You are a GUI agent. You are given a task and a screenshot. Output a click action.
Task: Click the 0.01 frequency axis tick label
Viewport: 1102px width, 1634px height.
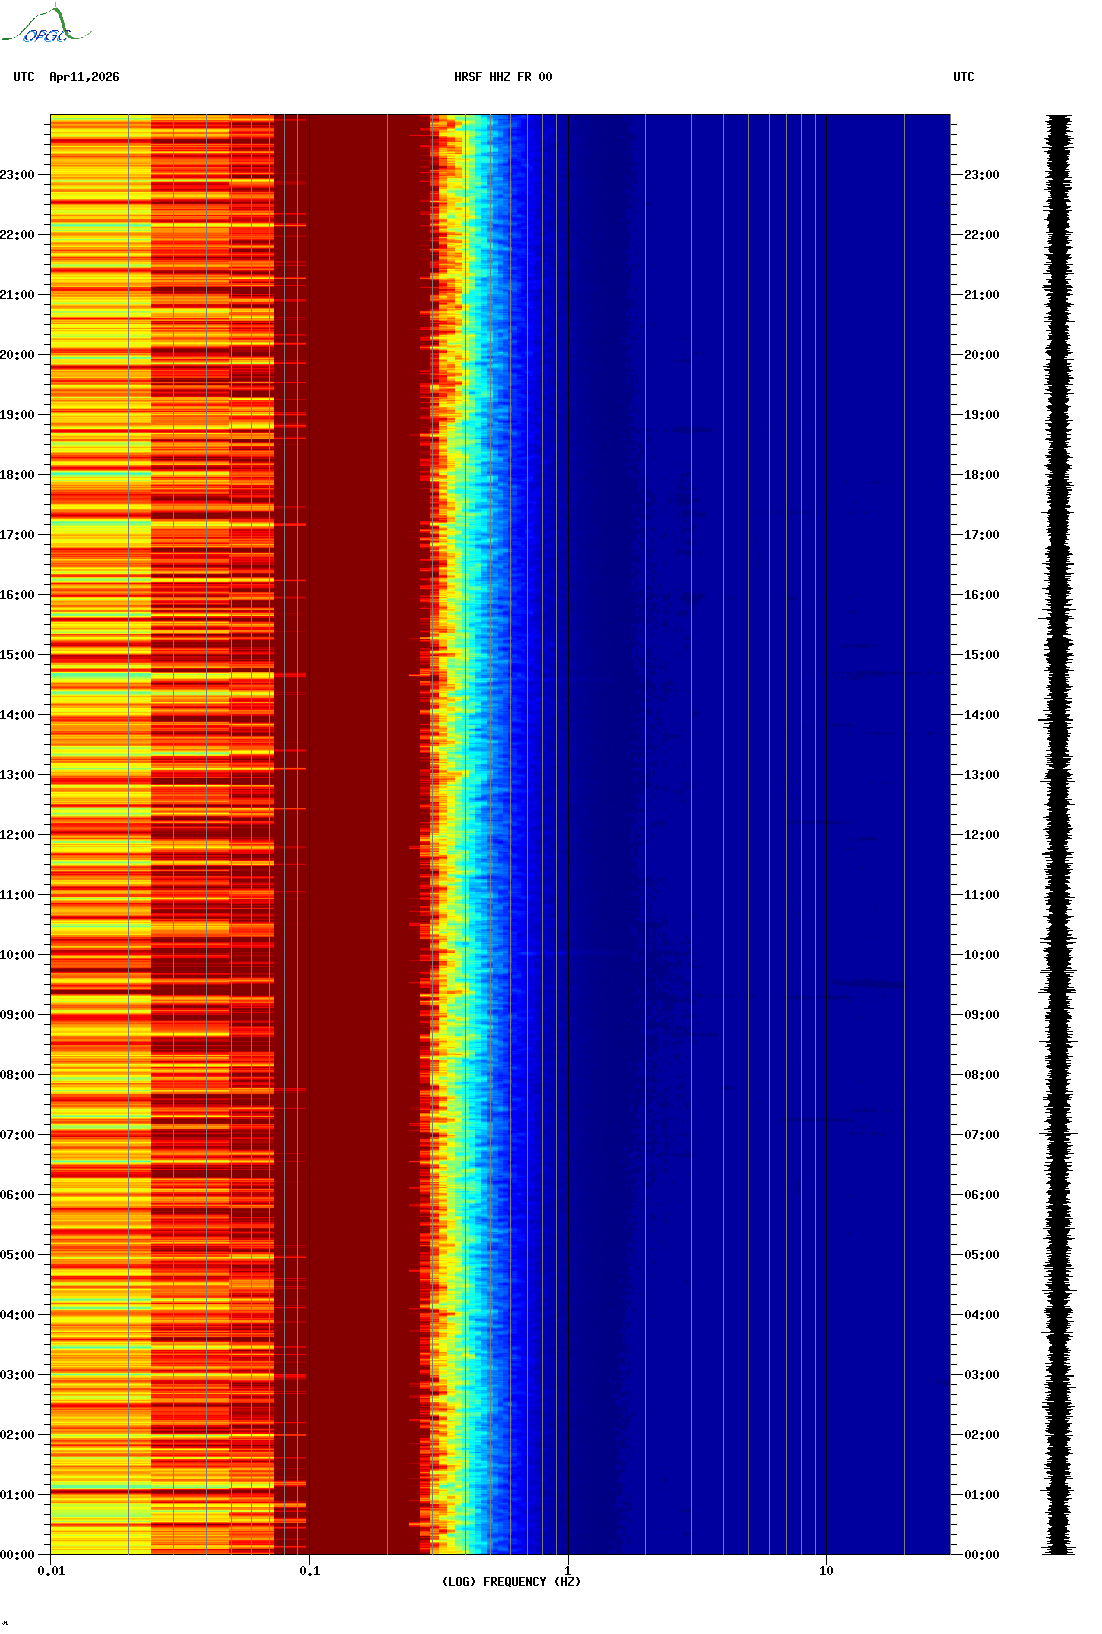point(51,1571)
